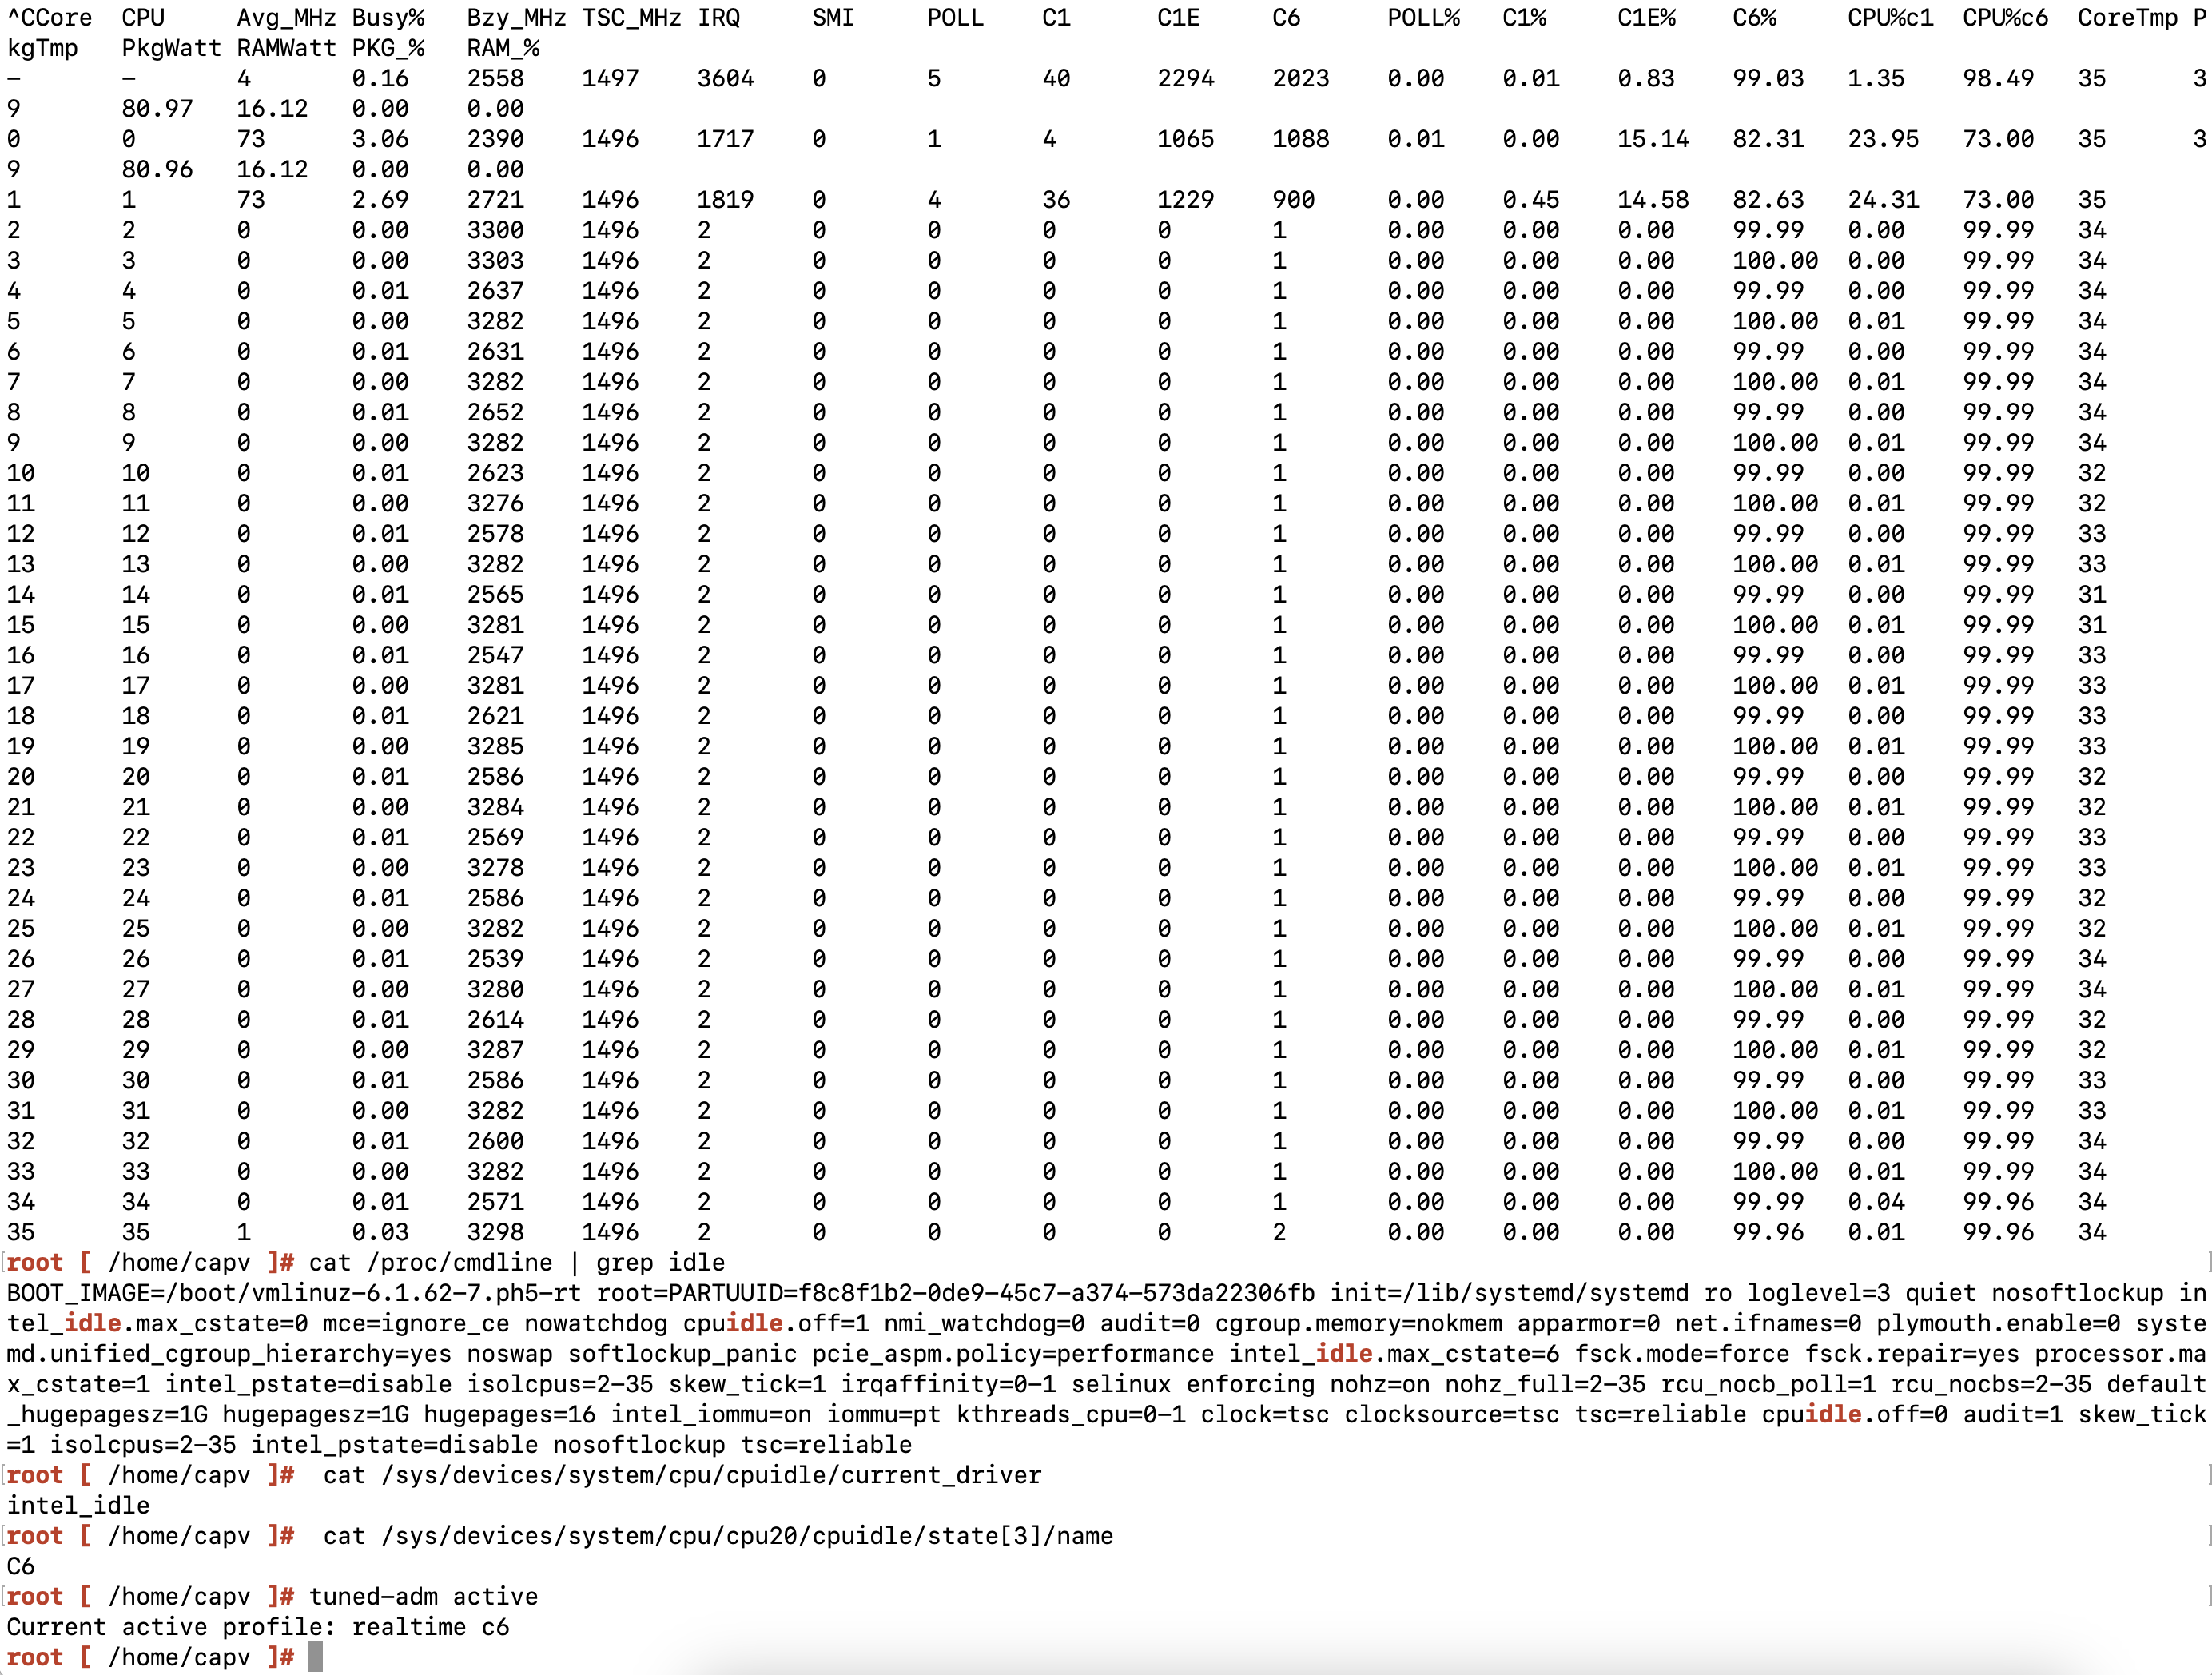Click the Current active profile output line

[x=258, y=1627]
